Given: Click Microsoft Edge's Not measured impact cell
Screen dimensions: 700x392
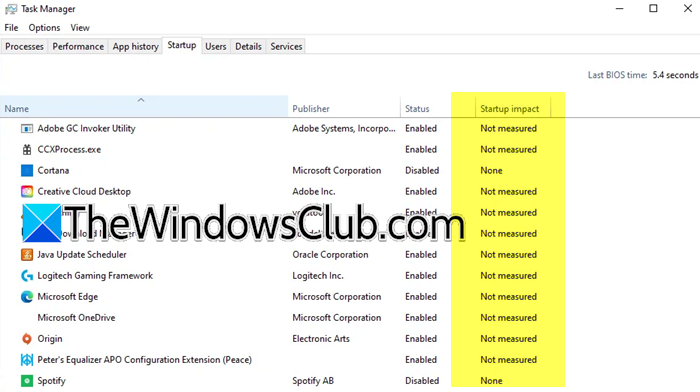Looking at the screenshot, I should point(508,296).
